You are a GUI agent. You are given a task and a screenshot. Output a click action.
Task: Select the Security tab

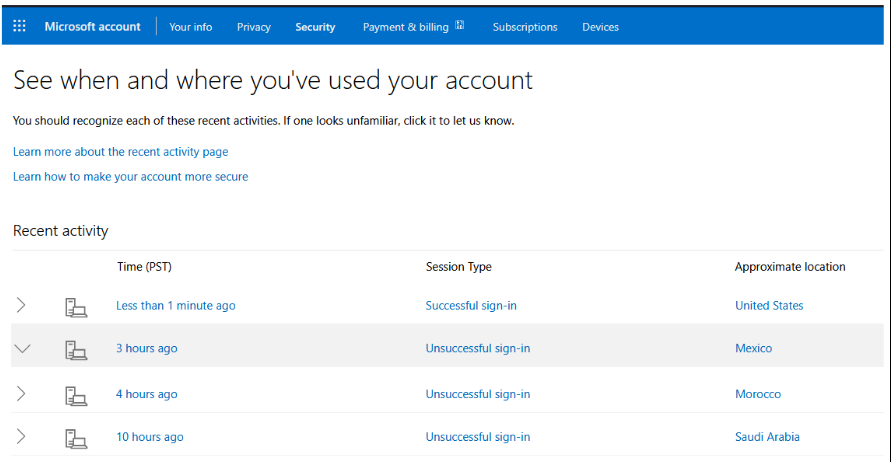[315, 27]
